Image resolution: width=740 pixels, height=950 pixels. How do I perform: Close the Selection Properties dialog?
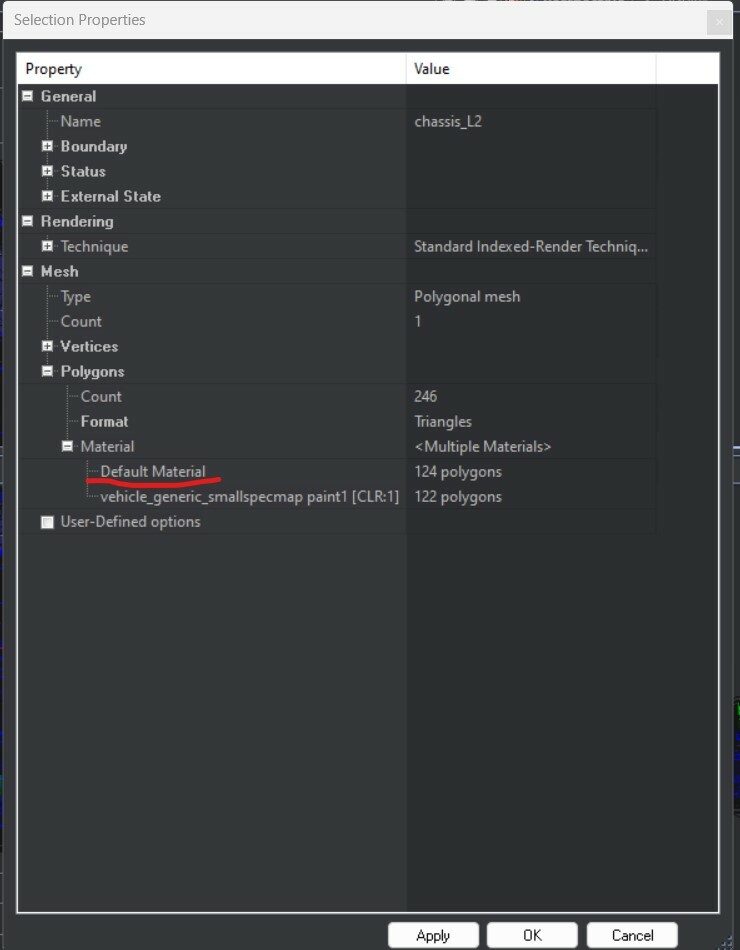pos(719,22)
